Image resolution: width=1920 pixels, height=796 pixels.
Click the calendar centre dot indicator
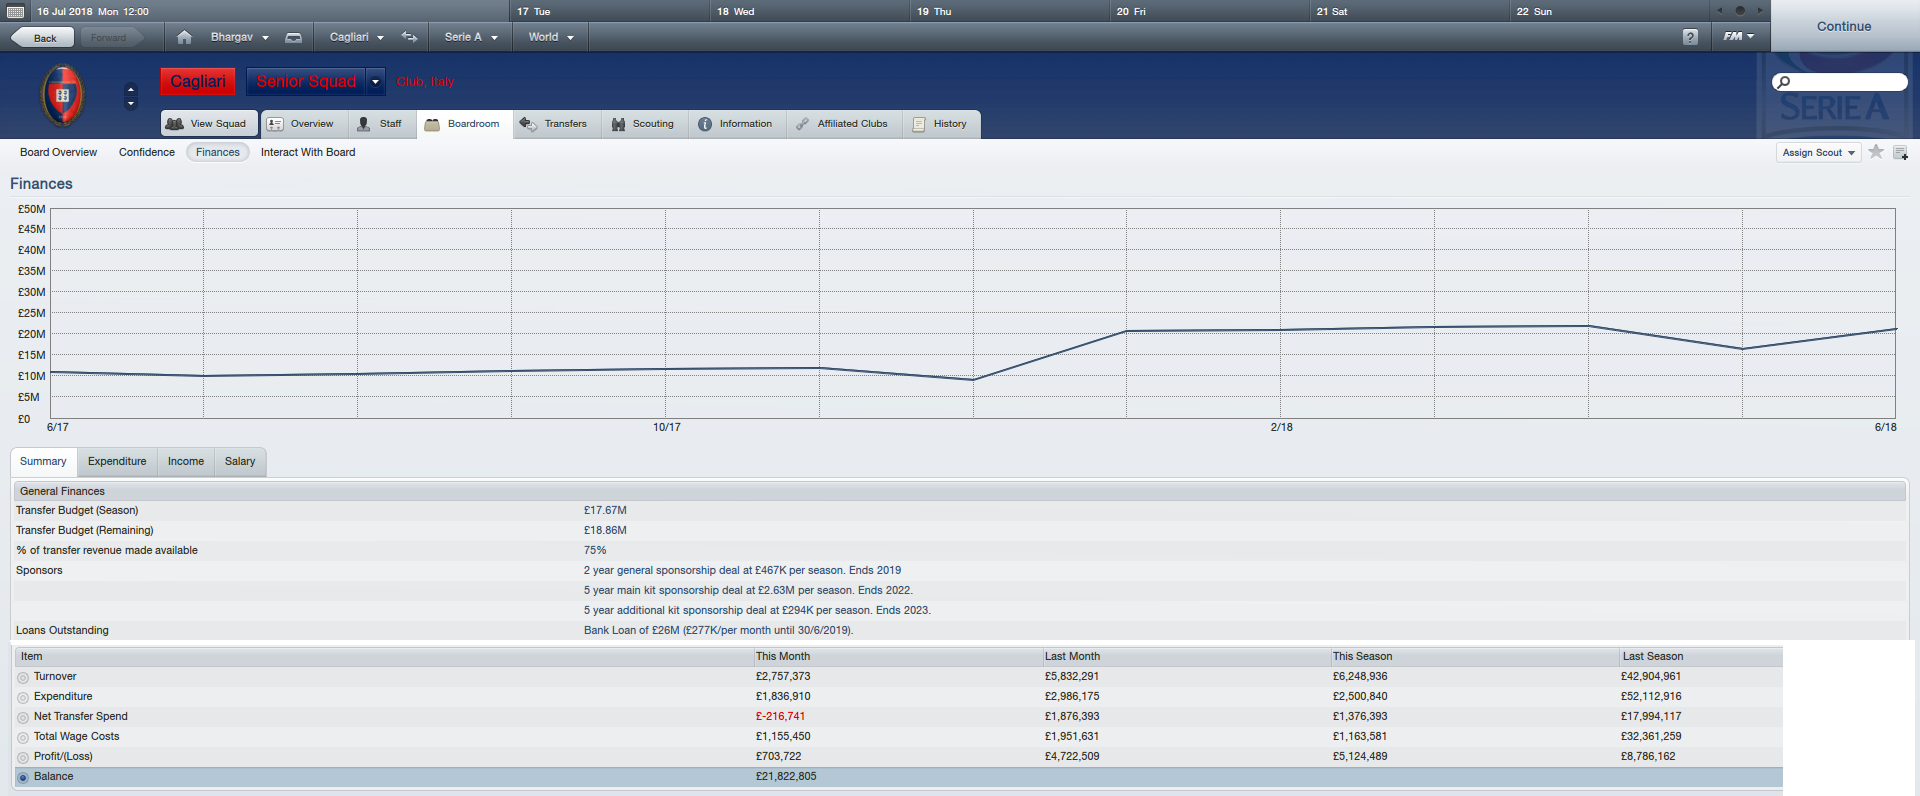click(1740, 10)
